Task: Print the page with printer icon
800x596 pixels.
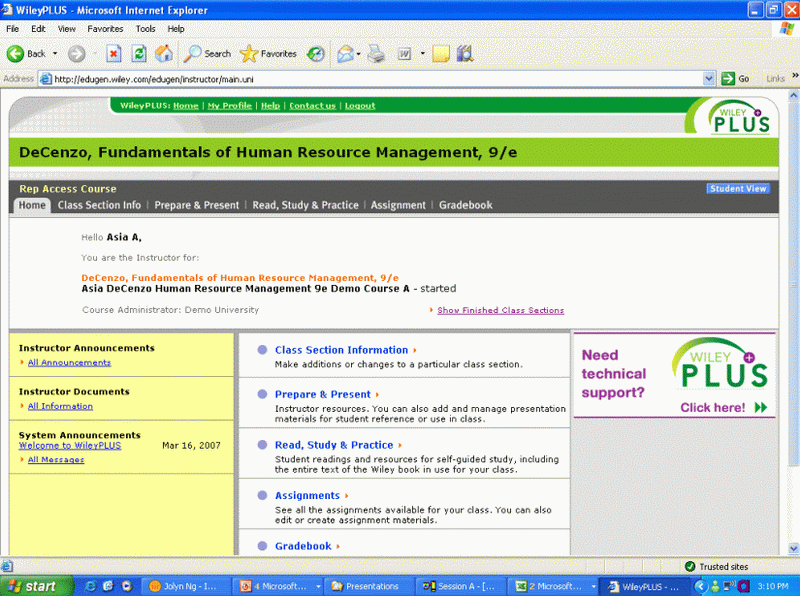Action: (x=377, y=54)
